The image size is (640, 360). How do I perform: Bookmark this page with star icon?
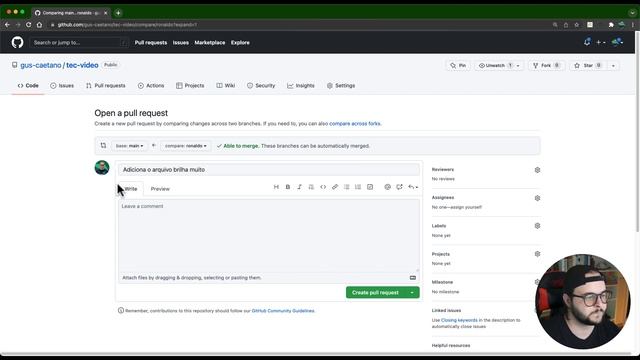(x=576, y=24)
